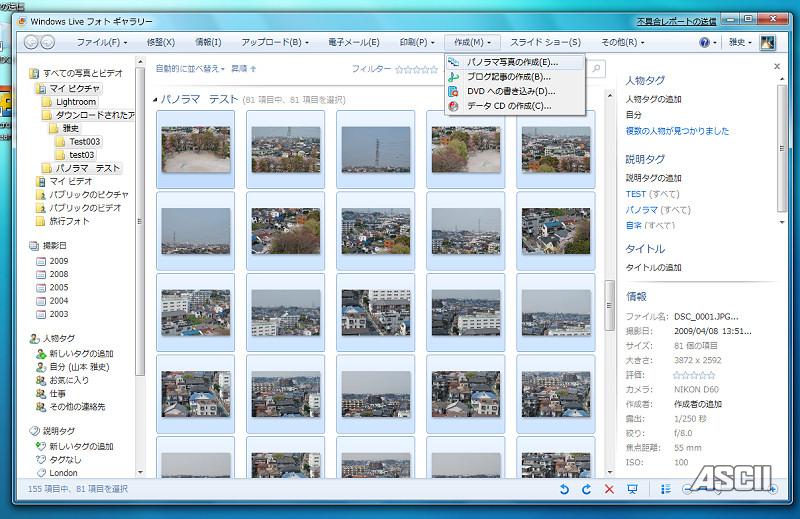
Task: Open the blue help question mark icon
Action: tap(704, 42)
